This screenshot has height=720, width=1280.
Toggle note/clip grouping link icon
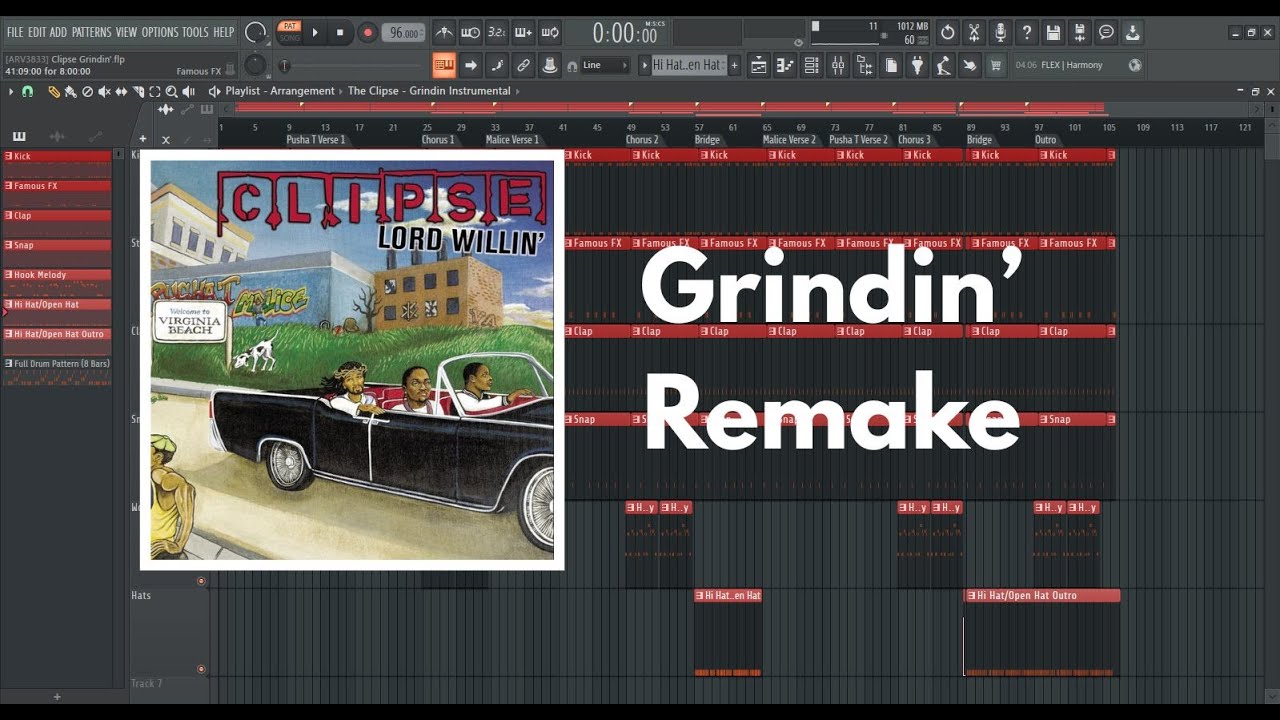523,65
